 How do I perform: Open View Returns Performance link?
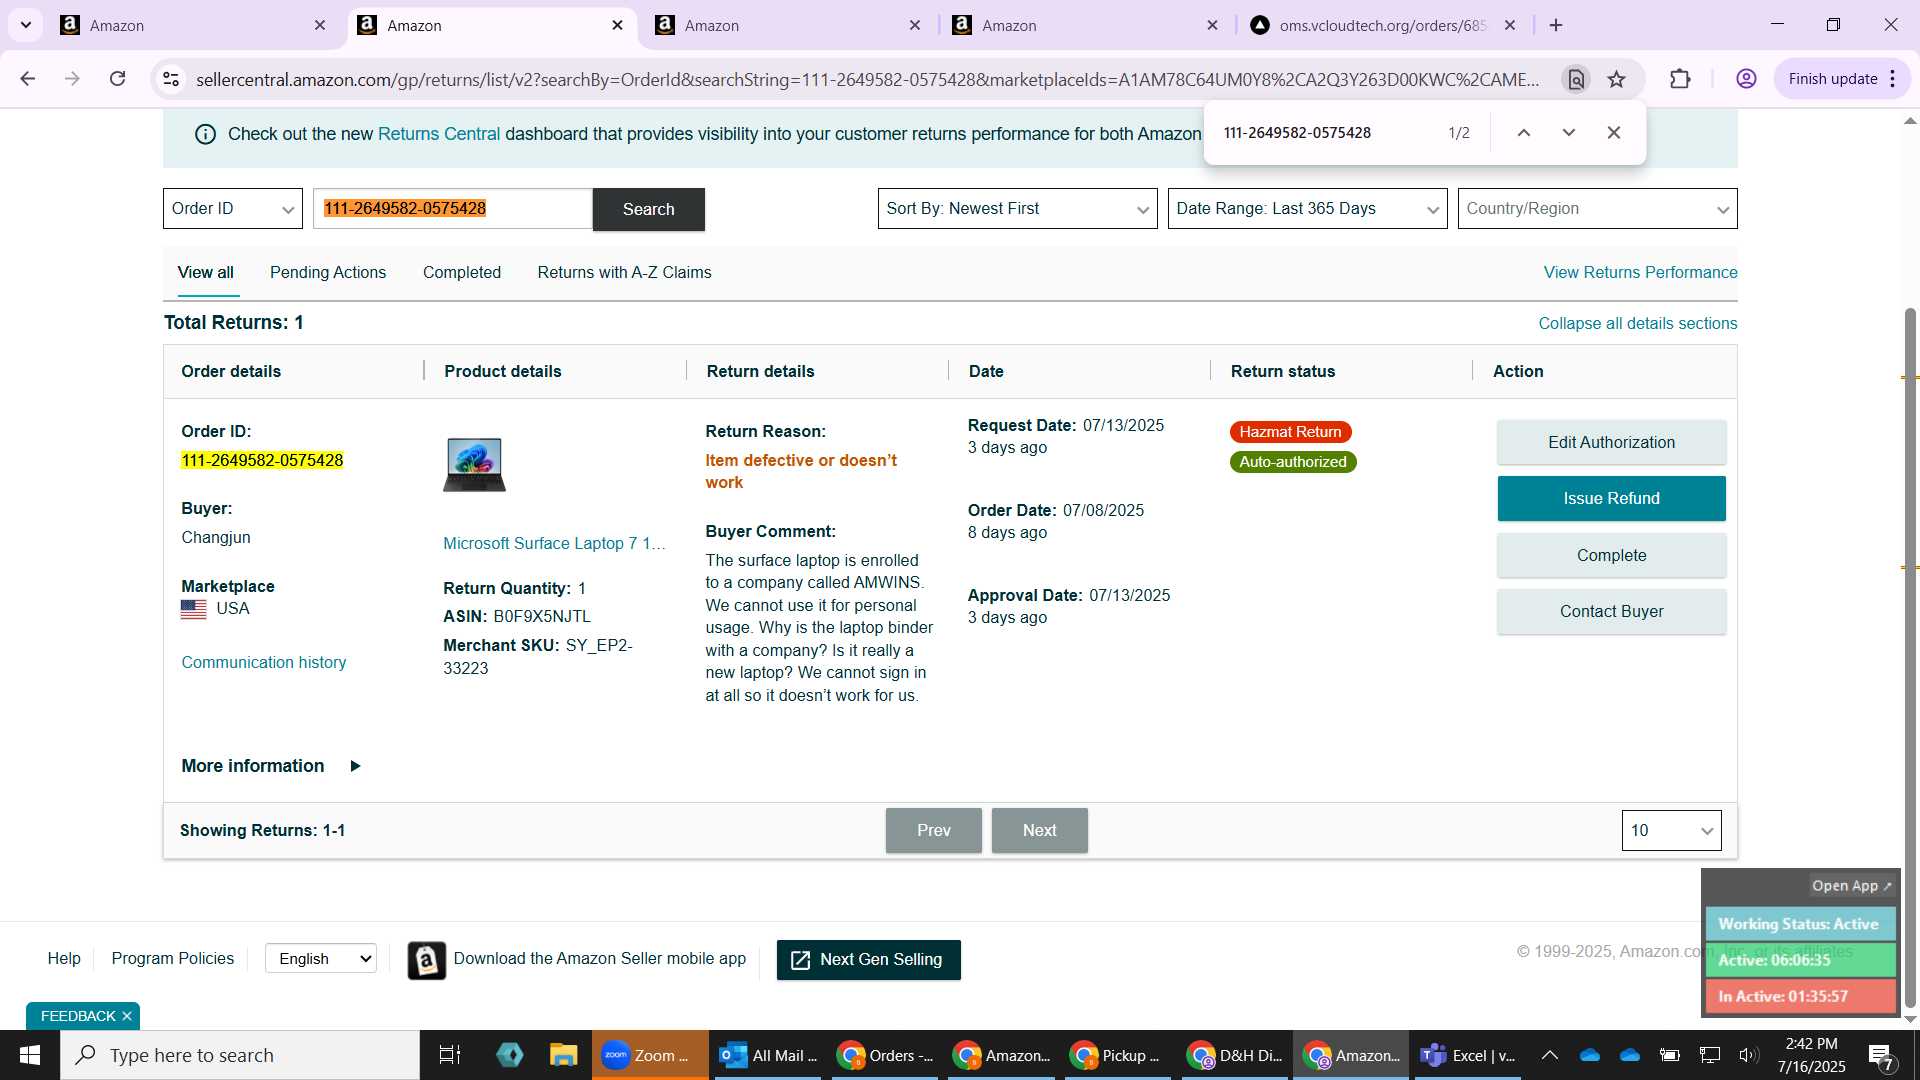[1640, 272]
